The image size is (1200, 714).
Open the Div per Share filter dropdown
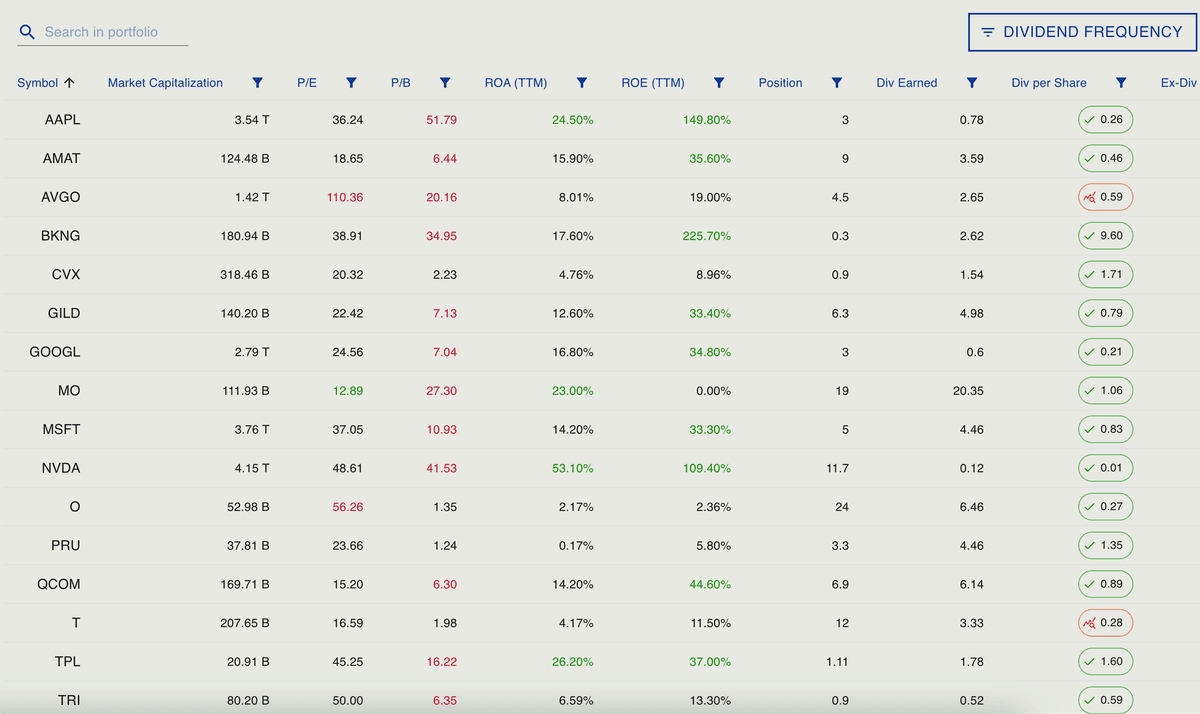click(1120, 83)
